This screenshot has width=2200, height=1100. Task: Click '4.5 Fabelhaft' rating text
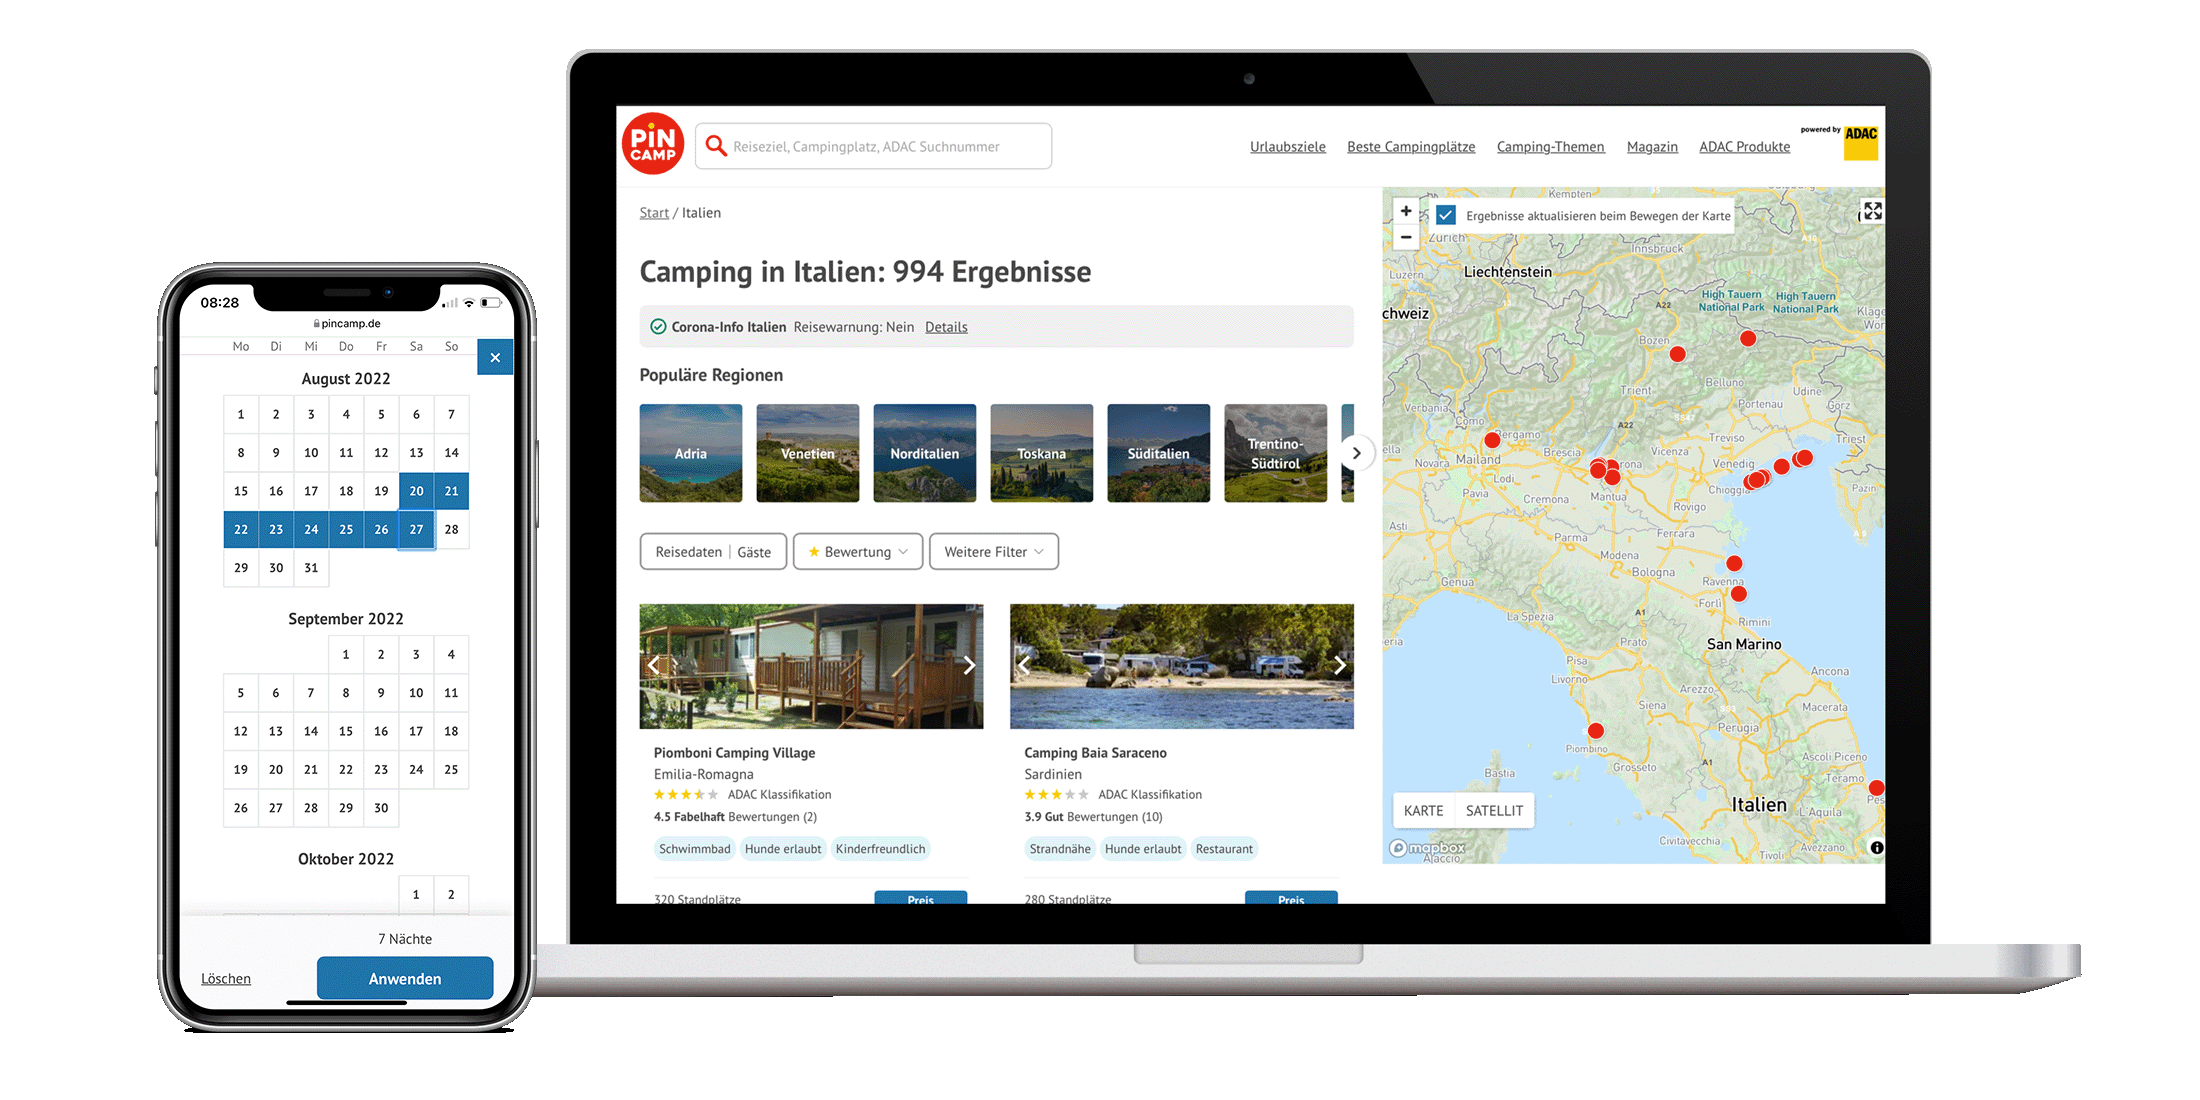(689, 817)
